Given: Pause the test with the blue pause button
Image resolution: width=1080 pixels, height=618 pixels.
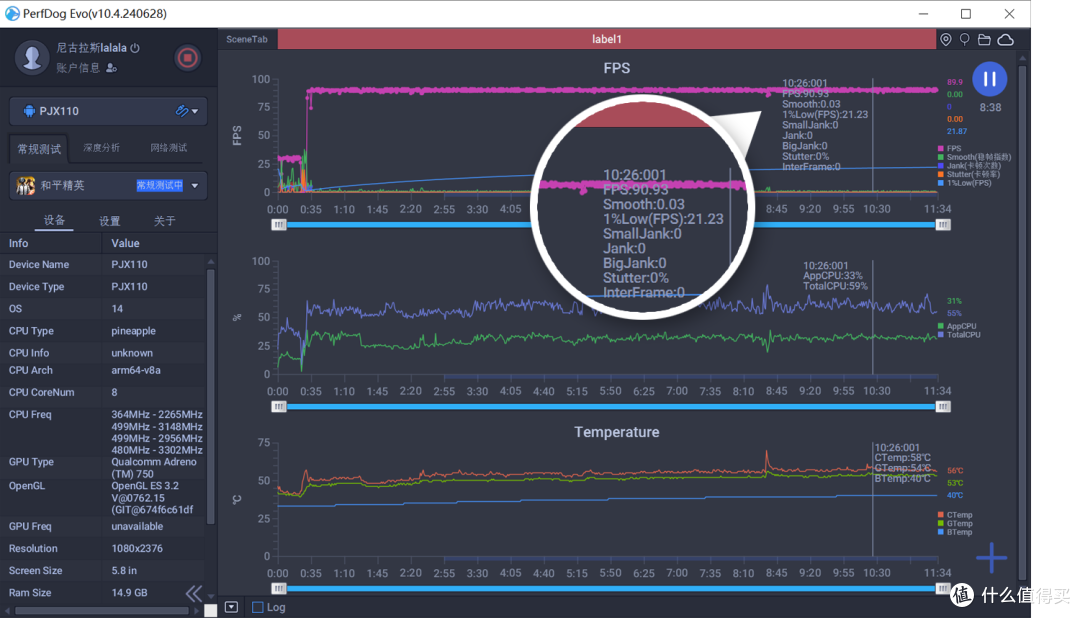Looking at the screenshot, I should click(989, 79).
